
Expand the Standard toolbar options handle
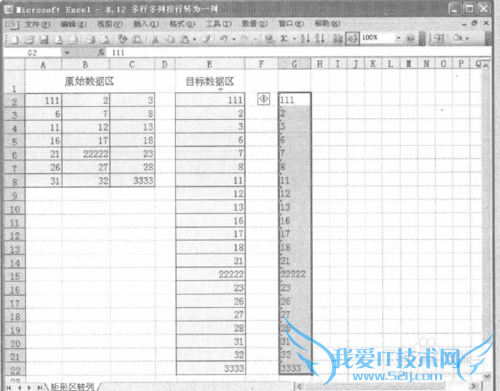(422, 39)
